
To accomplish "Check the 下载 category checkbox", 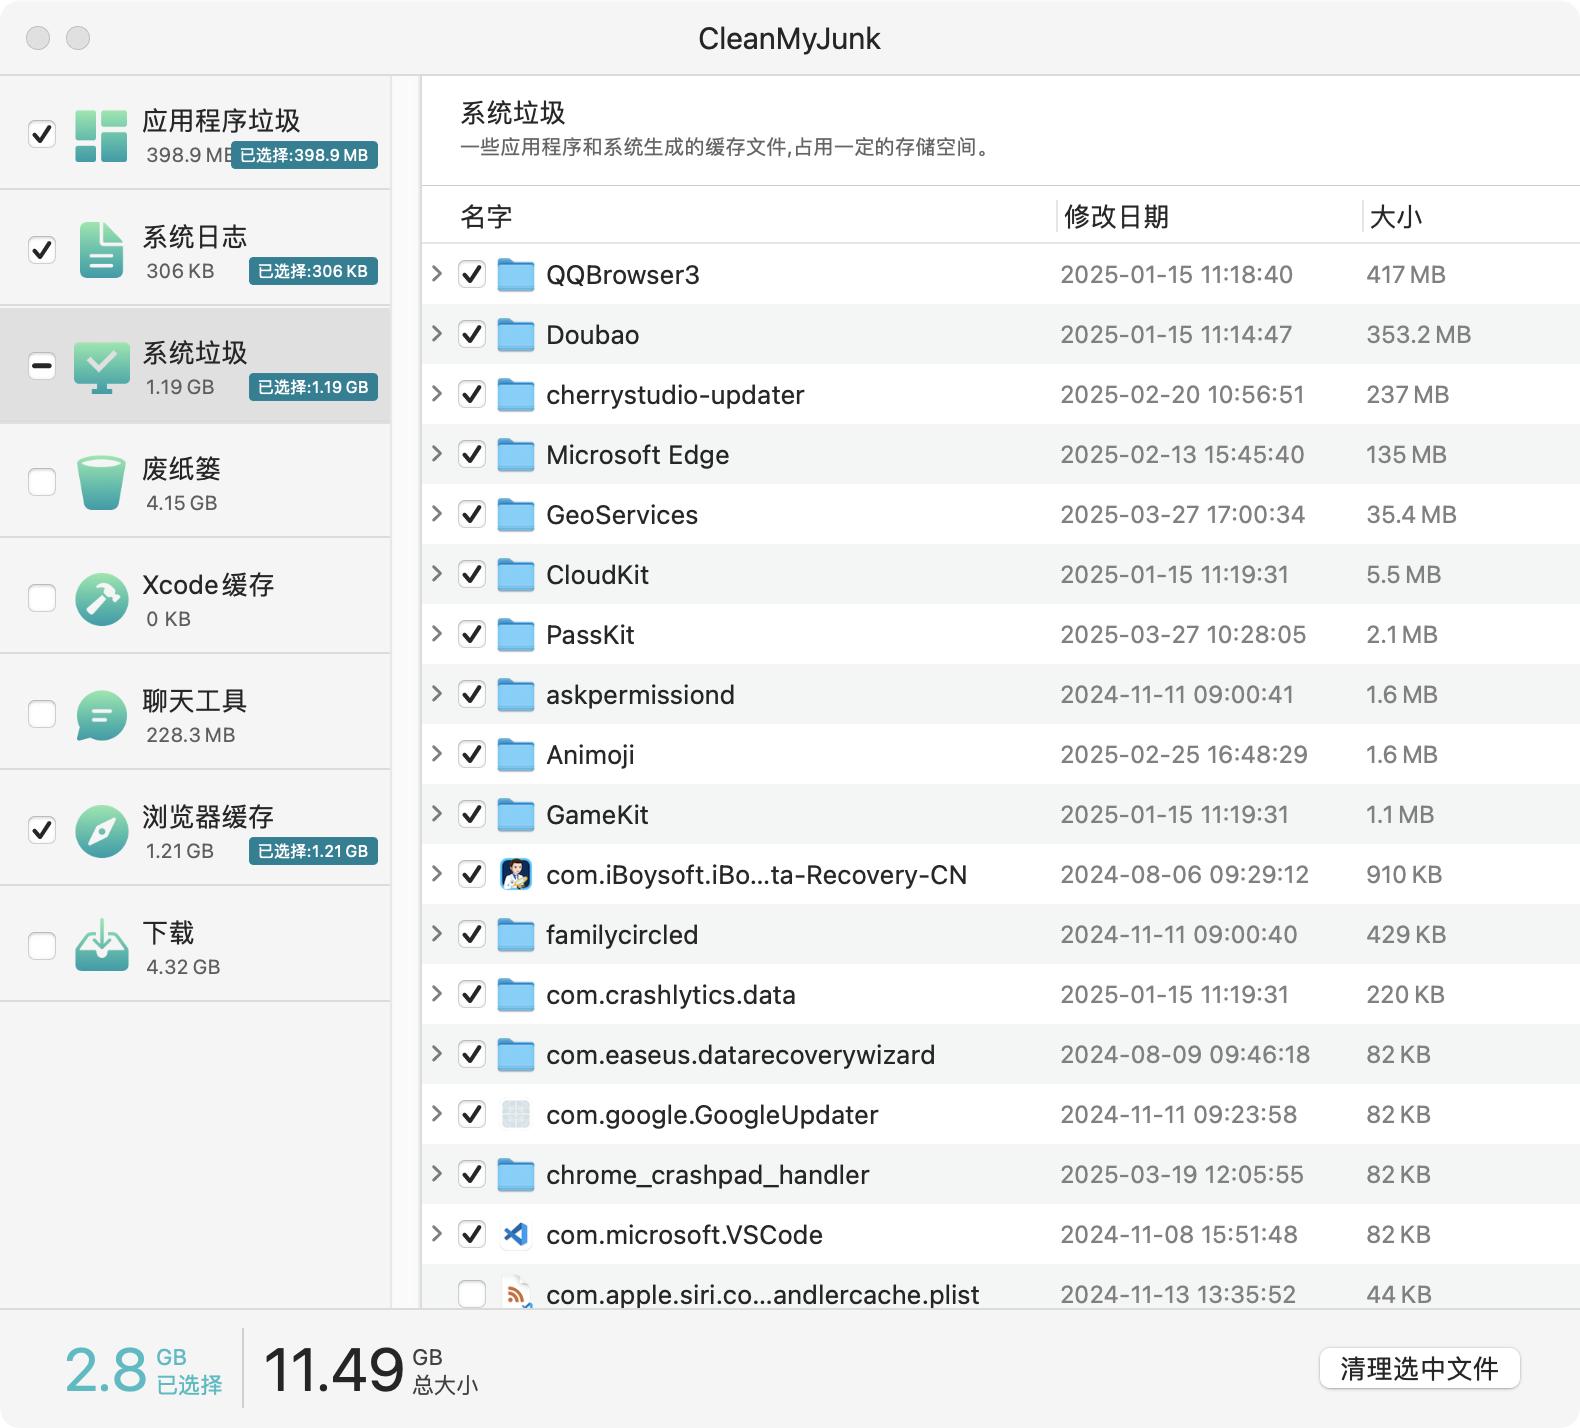I will click(x=42, y=946).
